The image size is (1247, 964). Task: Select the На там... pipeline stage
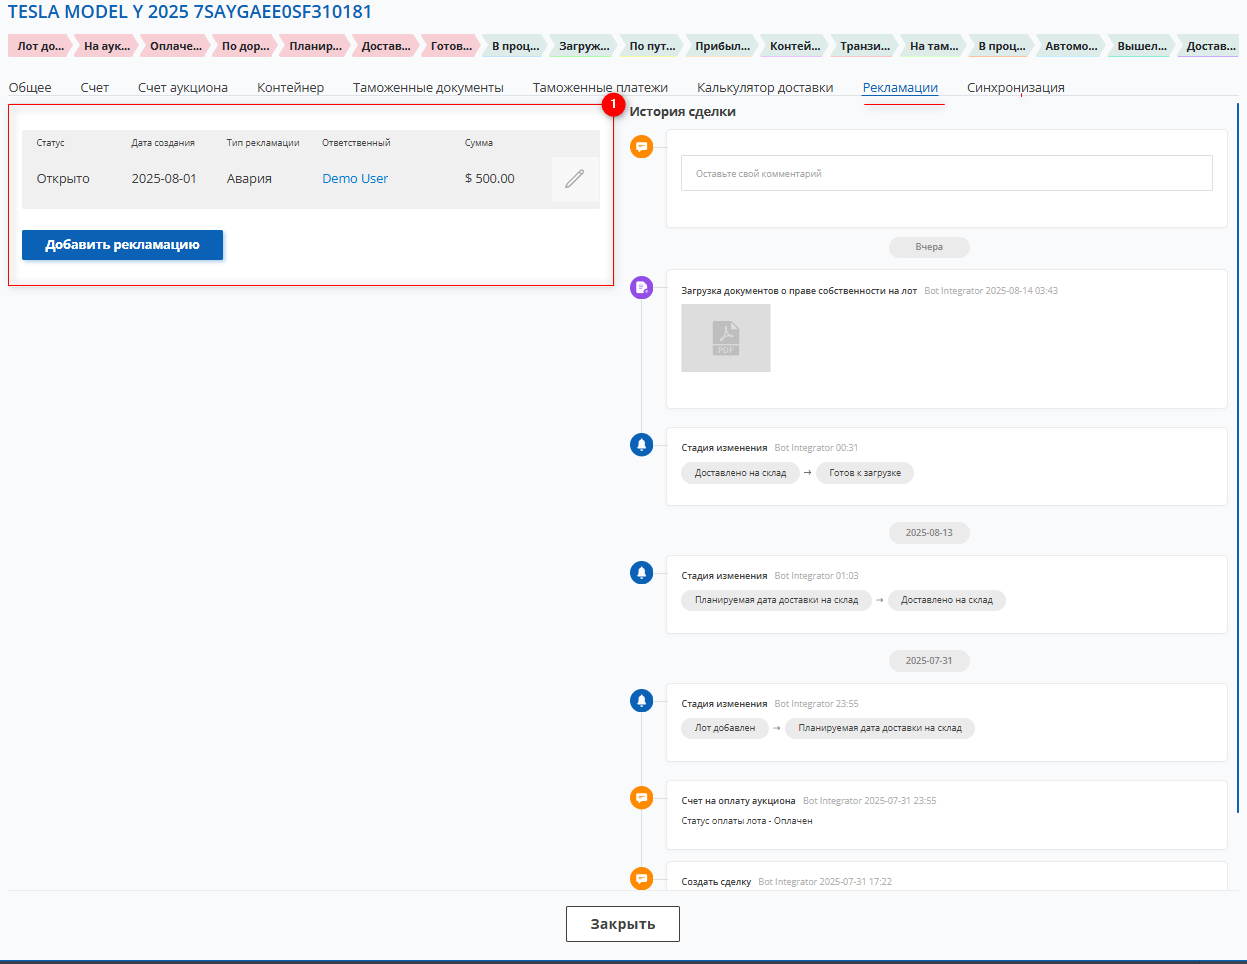point(934,46)
